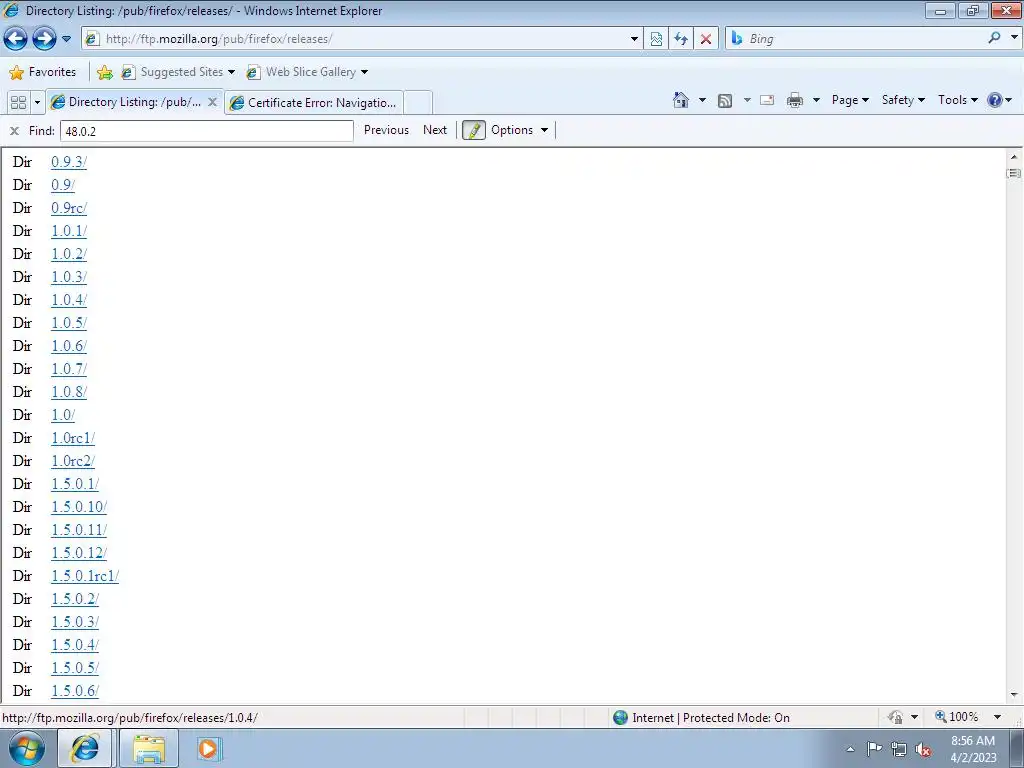This screenshot has height=768, width=1024.
Task: Open a new blank tab
Action: coord(418,103)
